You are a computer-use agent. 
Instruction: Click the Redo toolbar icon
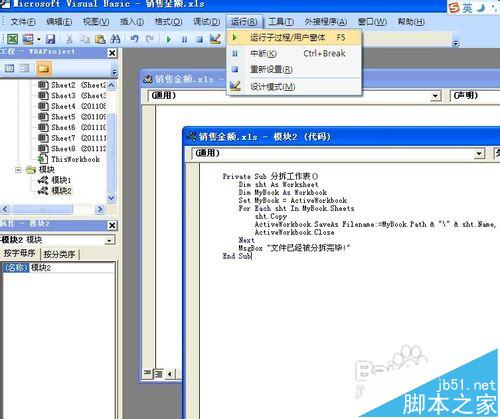[x=150, y=39]
